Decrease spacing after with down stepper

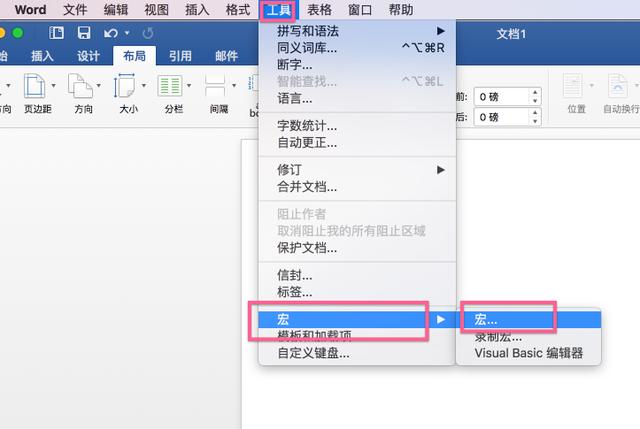click(x=535, y=122)
